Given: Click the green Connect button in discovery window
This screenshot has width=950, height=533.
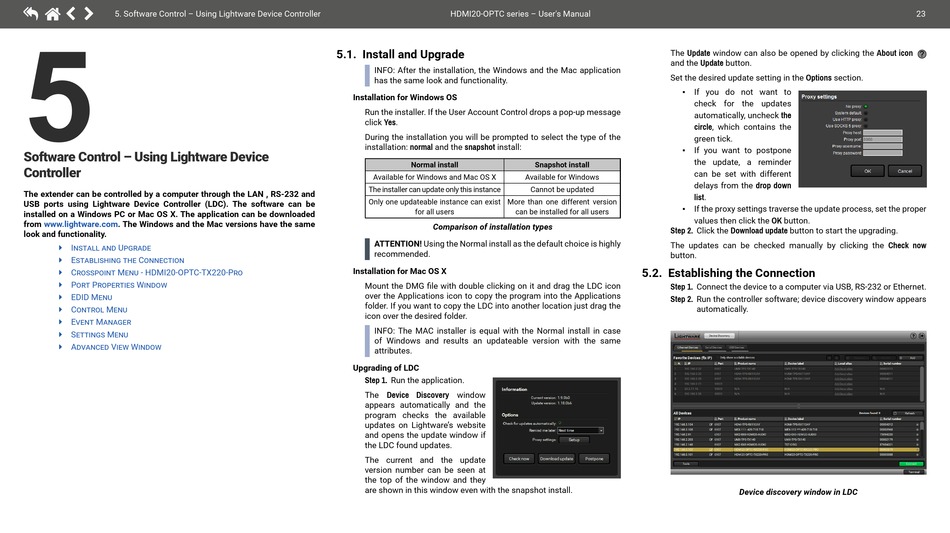Looking at the screenshot, I should coord(911,464).
